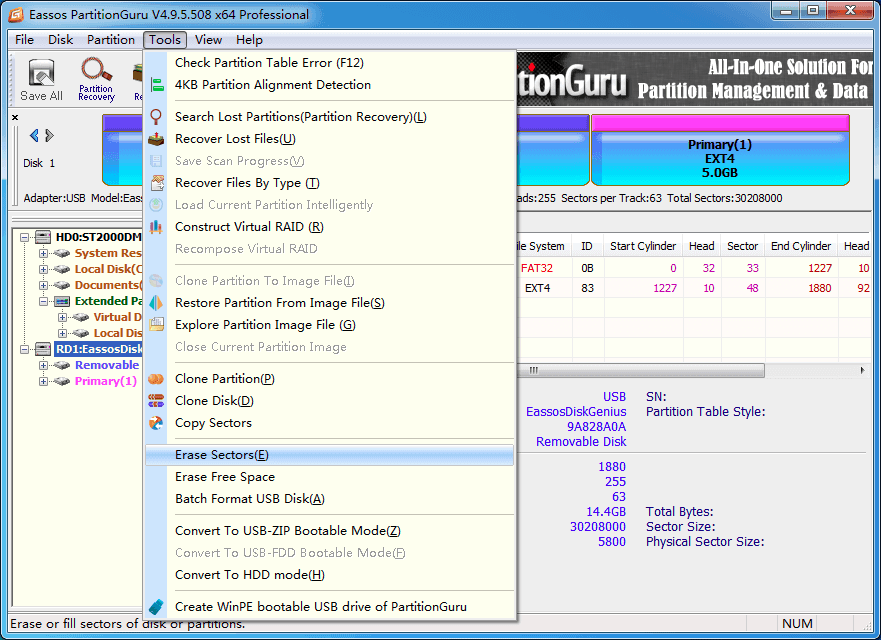Click the Explore Partition Image File icon
Viewport: 881px width, 640px height.
[x=157, y=325]
